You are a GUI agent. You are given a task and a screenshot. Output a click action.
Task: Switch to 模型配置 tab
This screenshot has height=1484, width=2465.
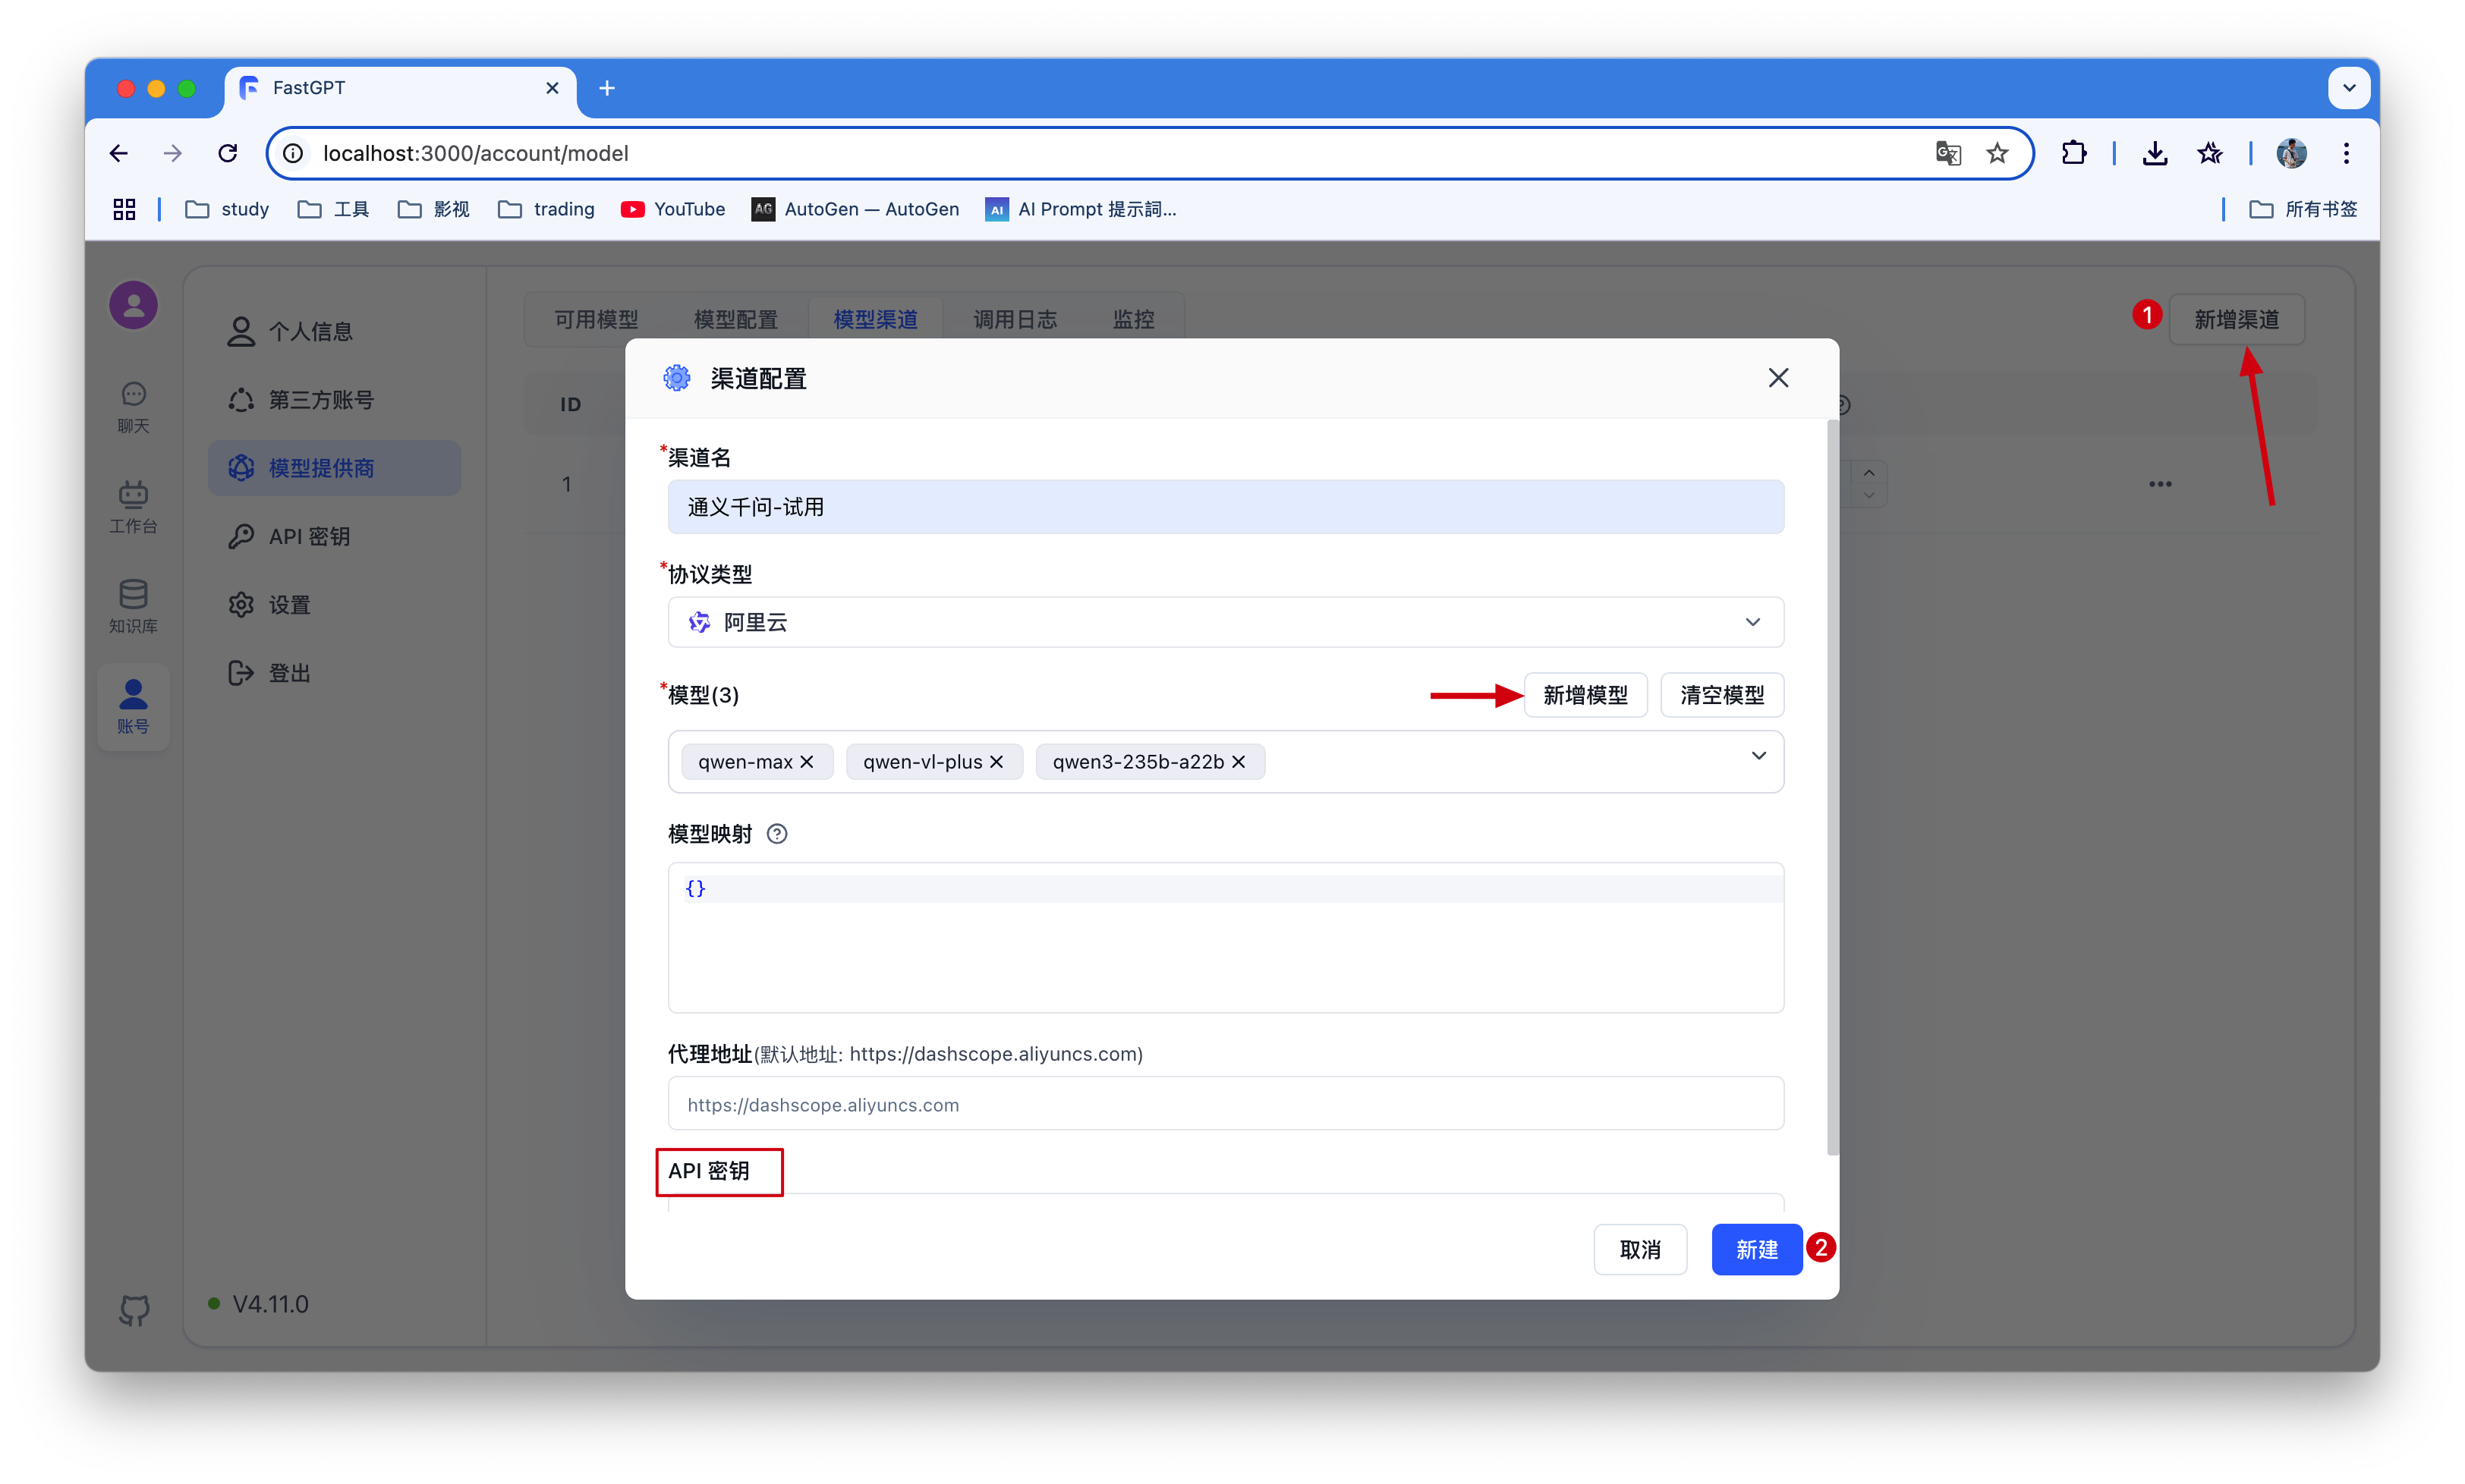[735, 319]
